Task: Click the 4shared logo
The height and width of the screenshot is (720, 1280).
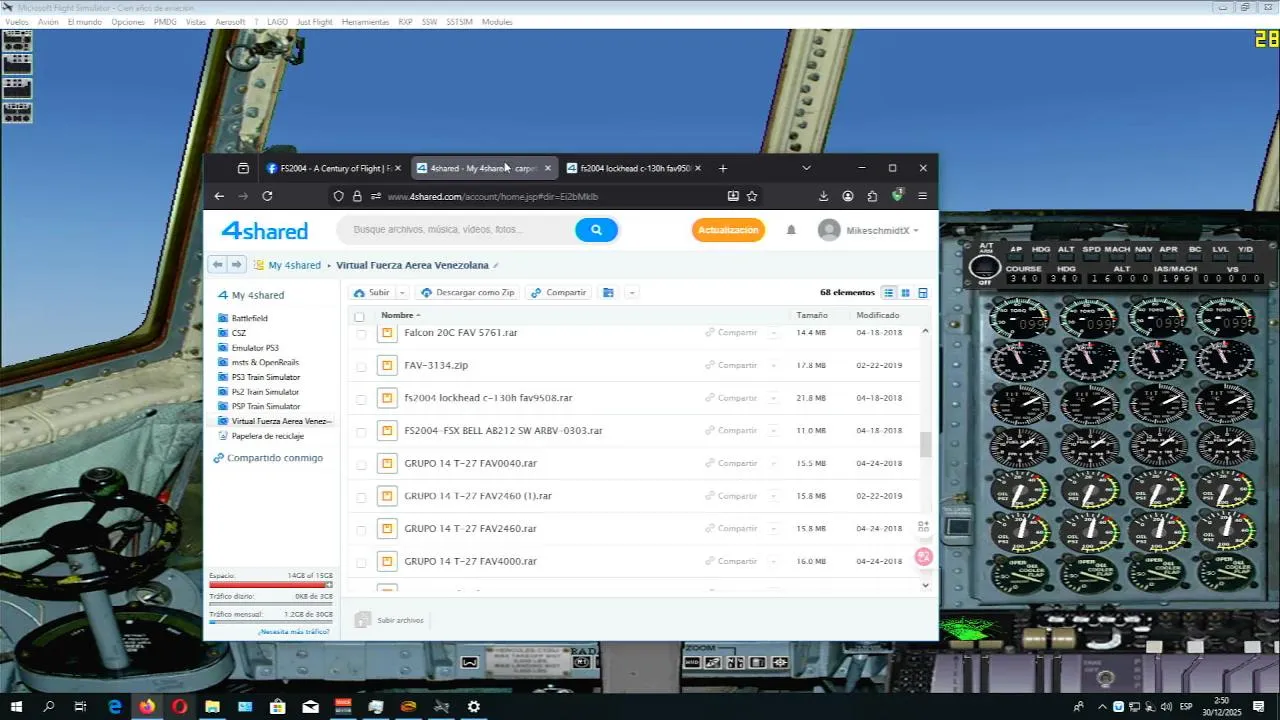Action: point(264,230)
